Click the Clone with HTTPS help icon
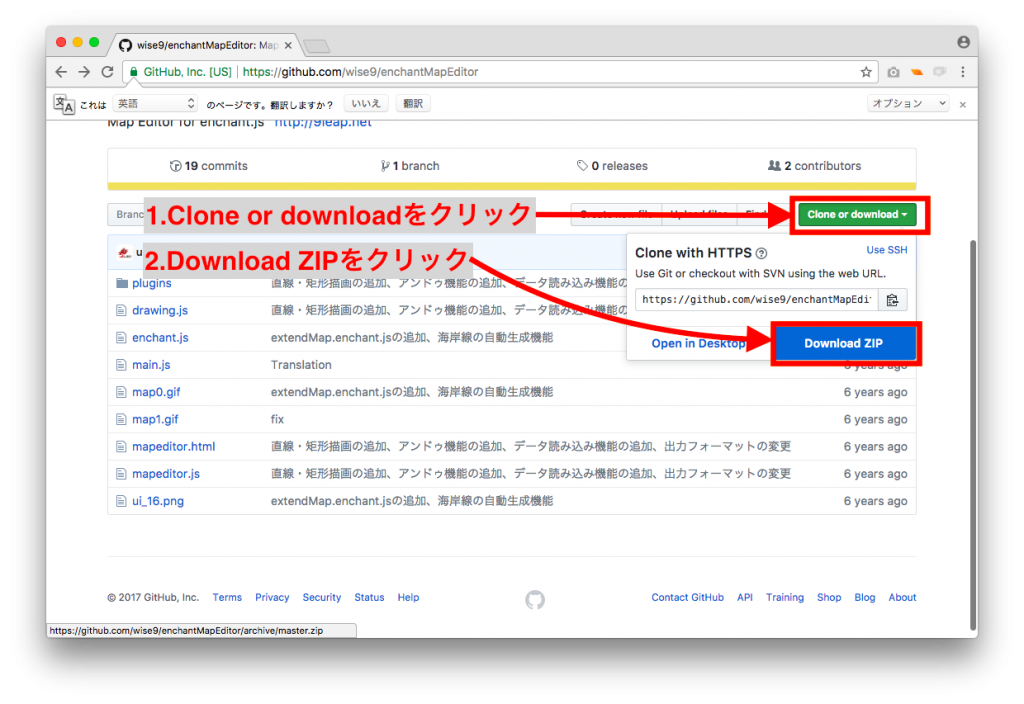Viewport: 1024px width, 704px height. (x=761, y=253)
